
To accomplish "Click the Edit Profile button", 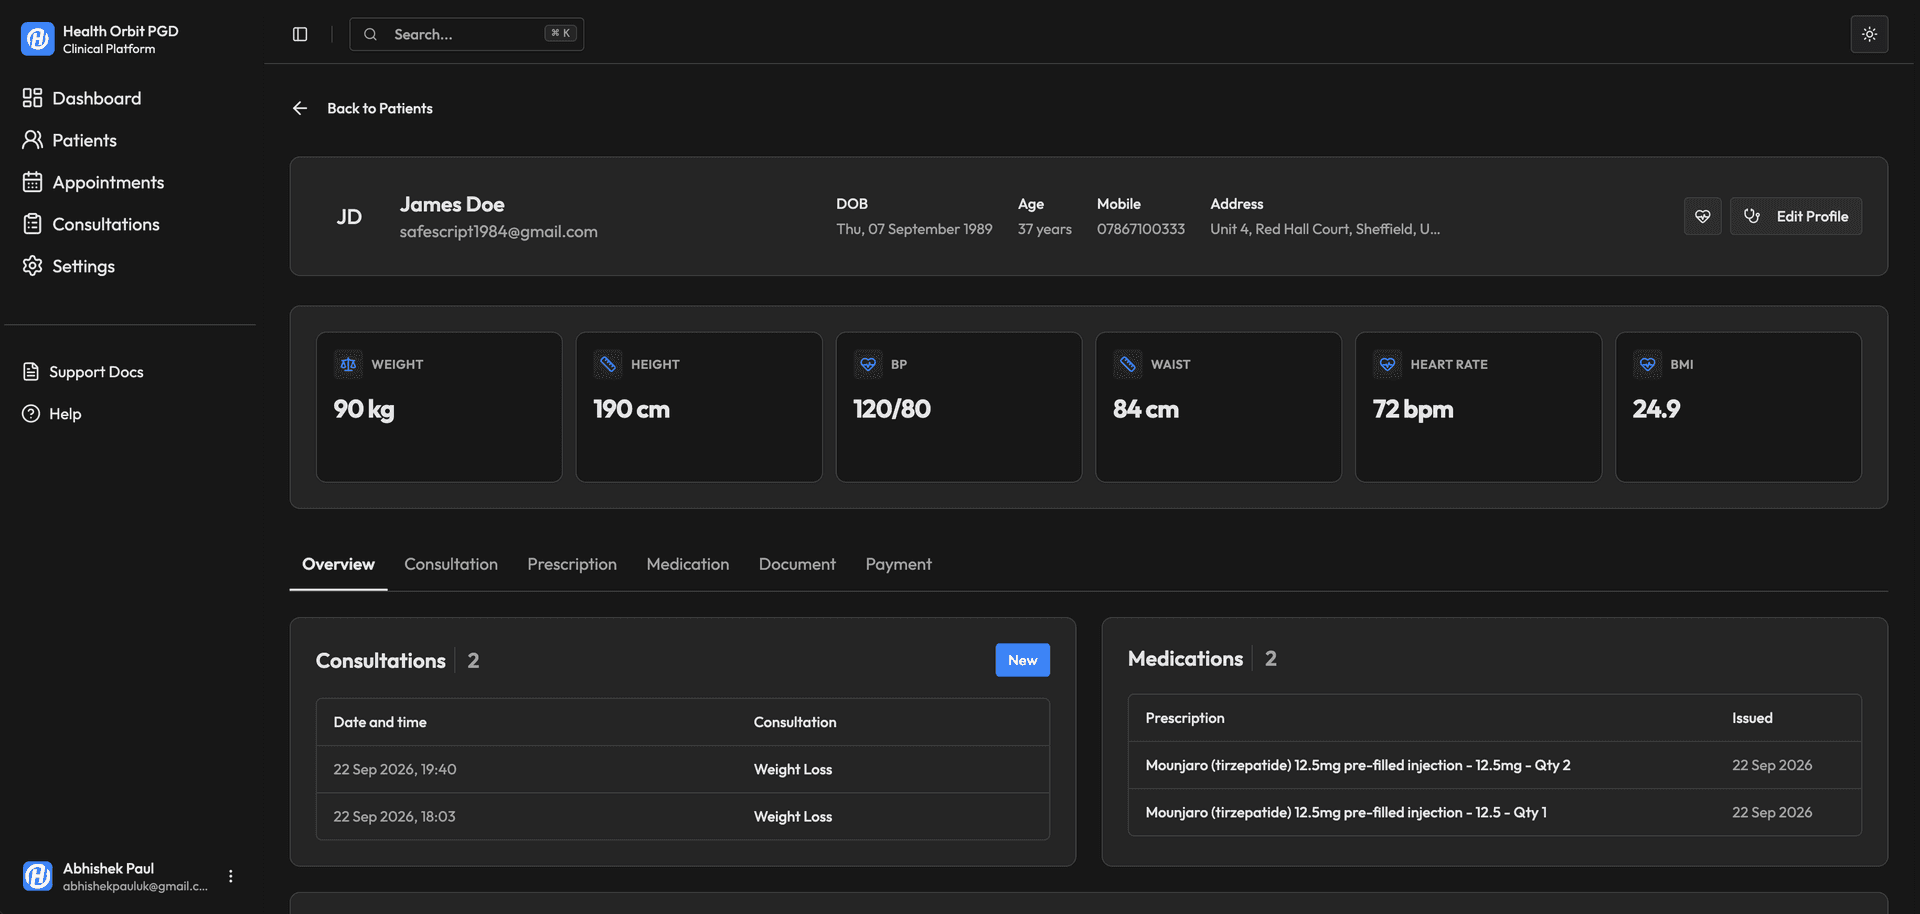I will [1796, 216].
